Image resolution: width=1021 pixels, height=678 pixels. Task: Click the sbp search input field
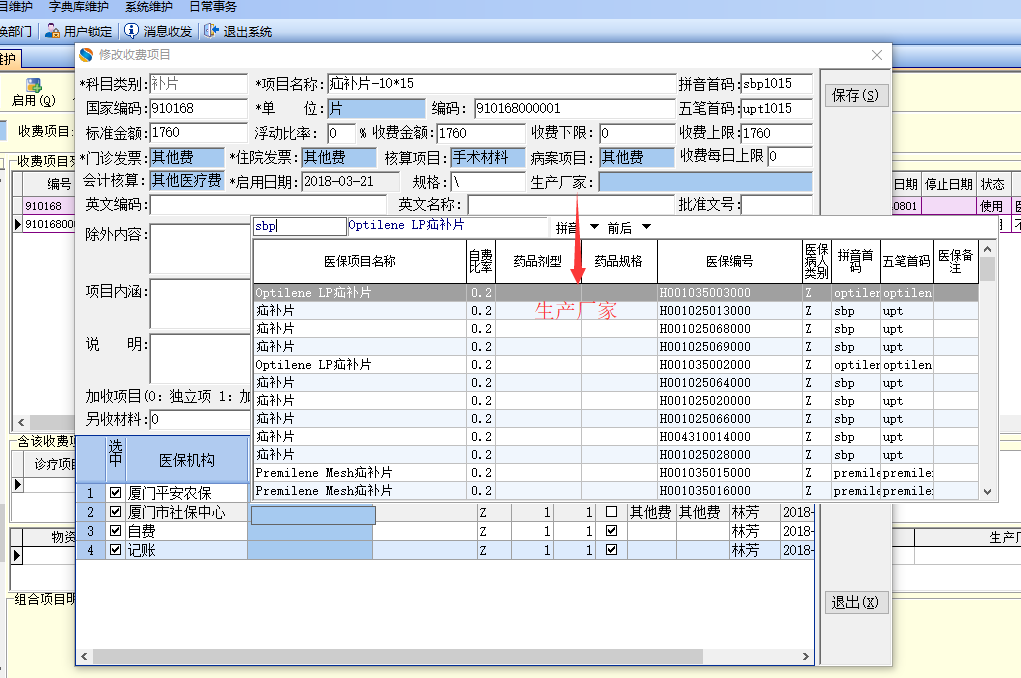(300, 226)
